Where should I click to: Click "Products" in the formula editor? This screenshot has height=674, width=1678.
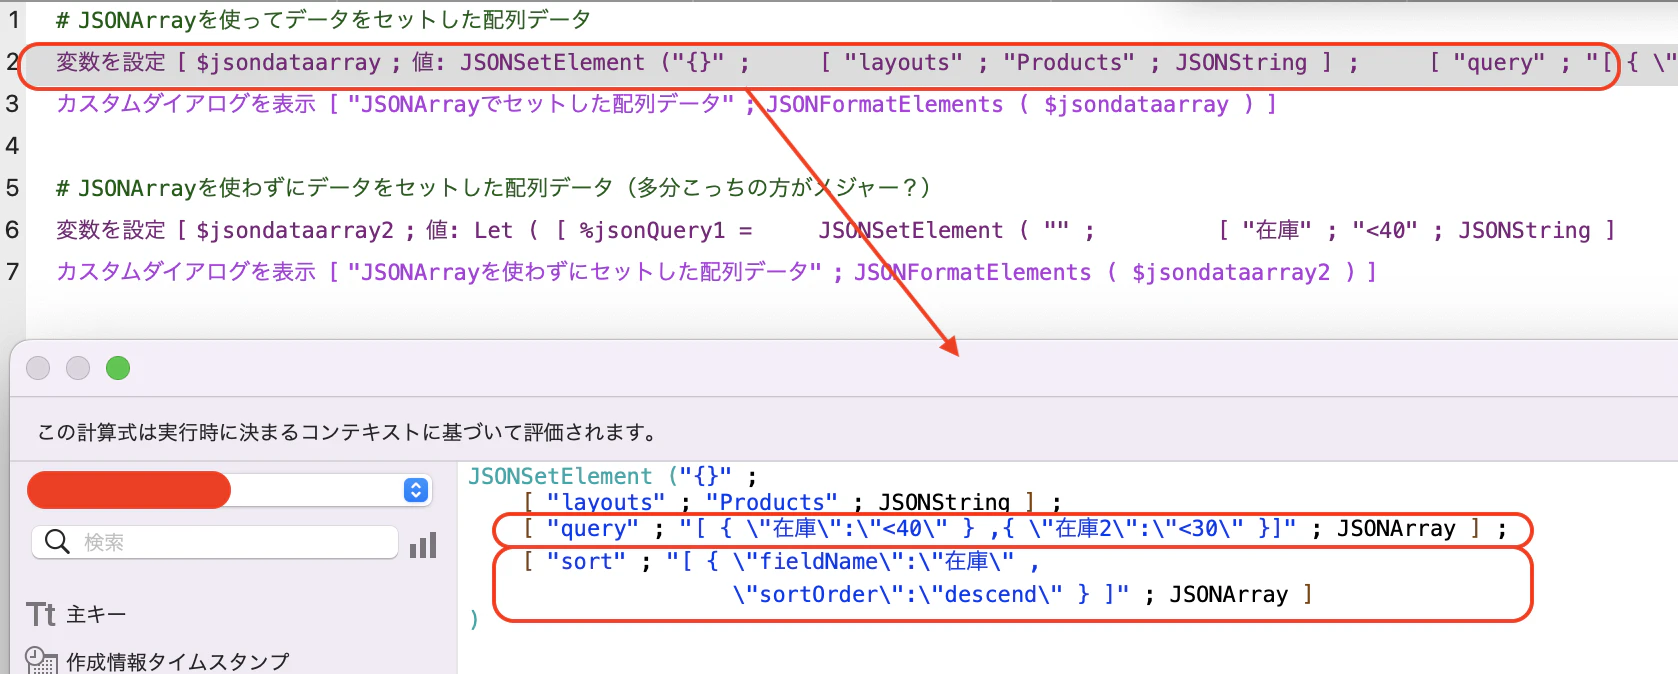pos(772,502)
